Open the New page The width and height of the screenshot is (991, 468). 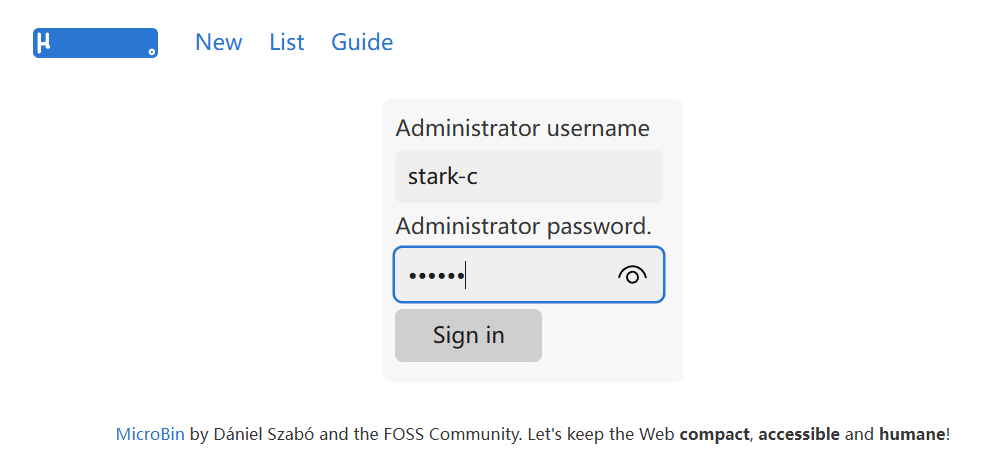(x=218, y=42)
